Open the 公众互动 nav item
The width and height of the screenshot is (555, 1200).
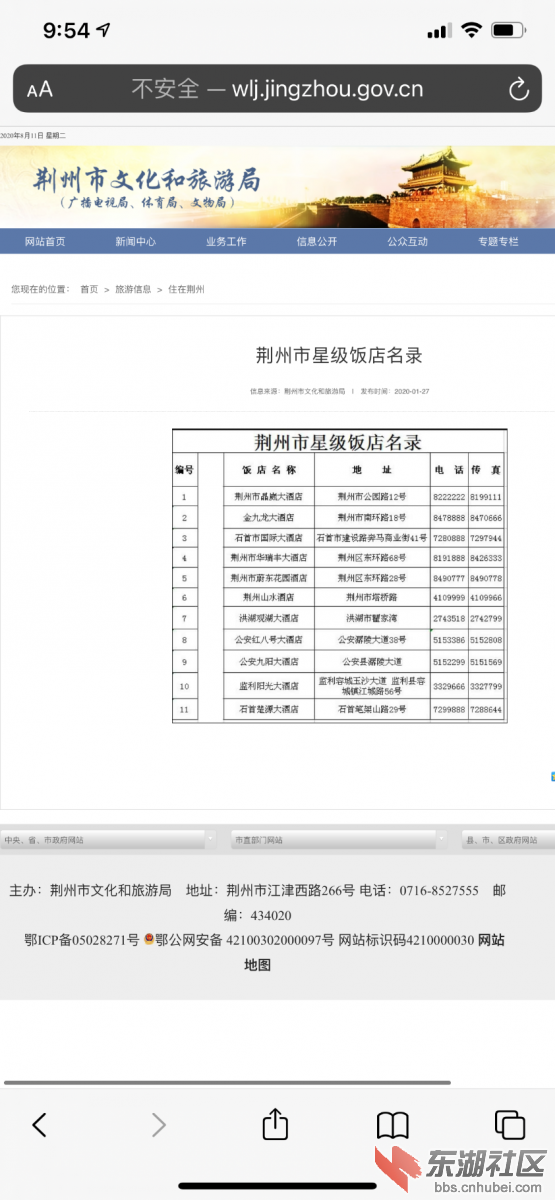click(x=408, y=241)
